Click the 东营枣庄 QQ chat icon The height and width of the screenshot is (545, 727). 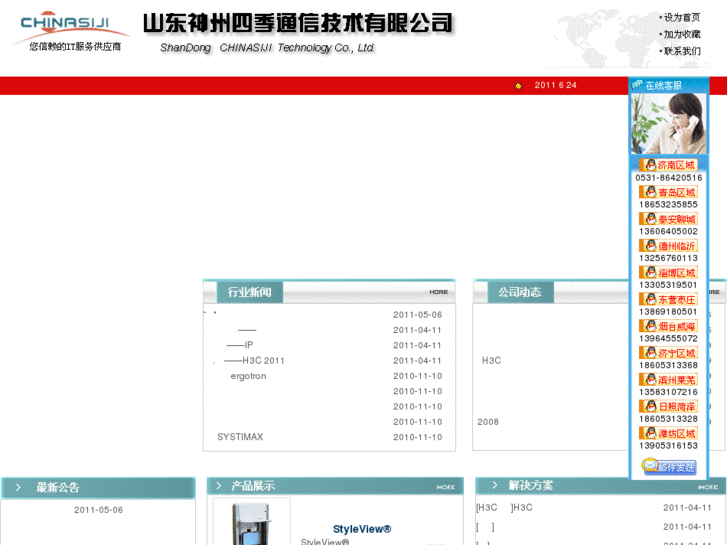coord(668,299)
